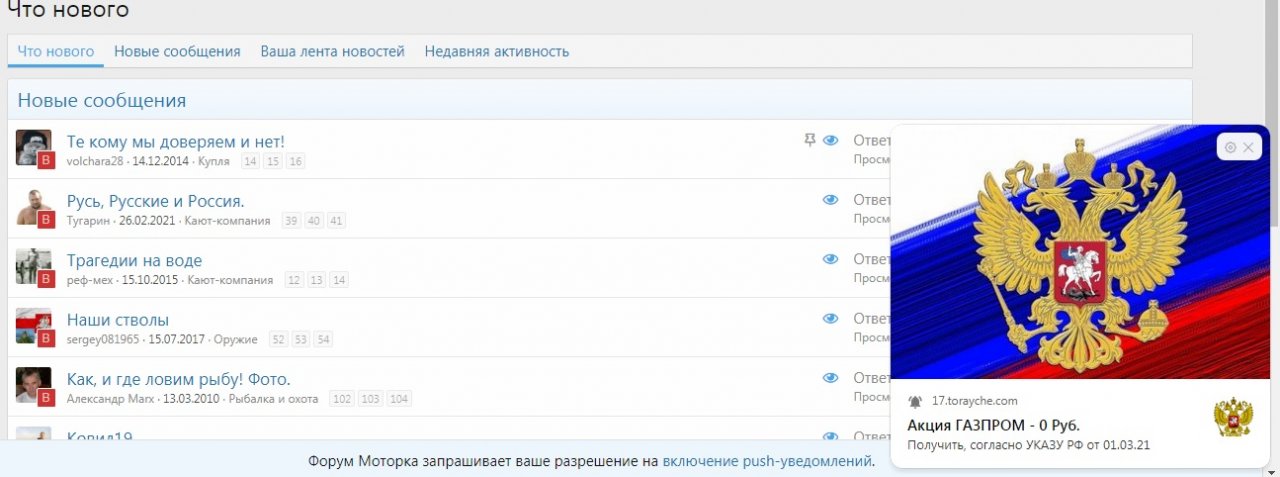Jump to page 39 of 'Русь, Русские и Россия'
This screenshot has height=477, width=1280.
click(291, 221)
